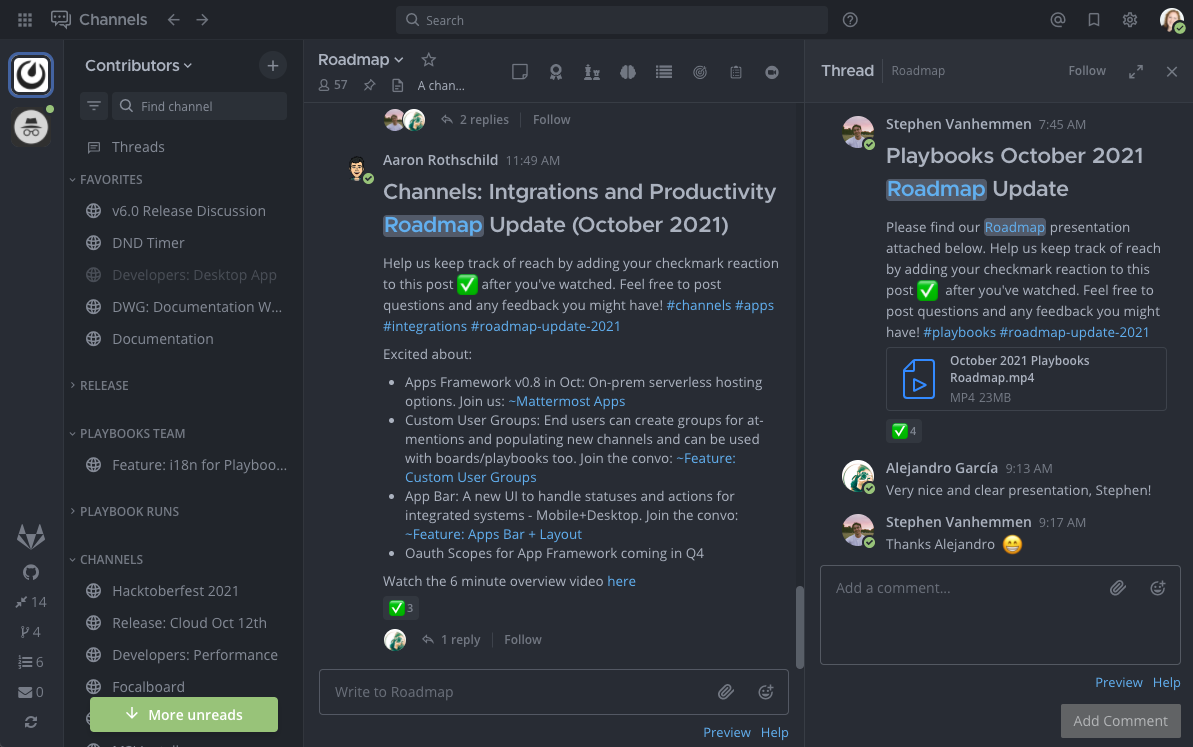1193x747 pixels.
Task: Expand the RELEASE section in sidebar
Action: (x=103, y=385)
